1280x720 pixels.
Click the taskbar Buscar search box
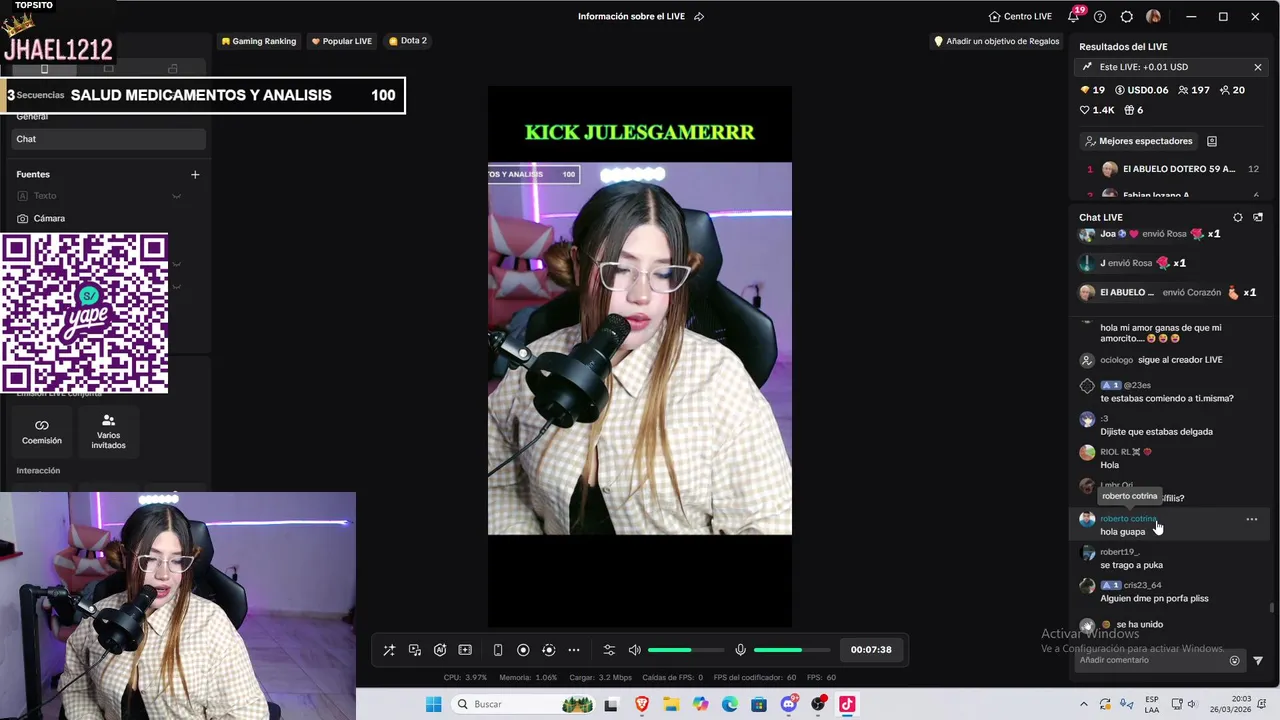(x=524, y=704)
